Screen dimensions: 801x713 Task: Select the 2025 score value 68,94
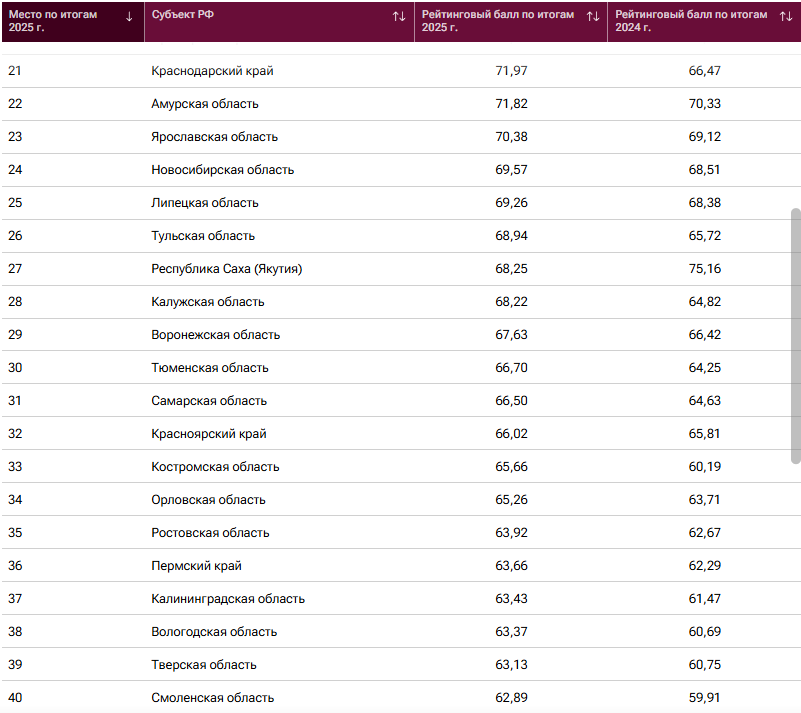[x=511, y=236]
